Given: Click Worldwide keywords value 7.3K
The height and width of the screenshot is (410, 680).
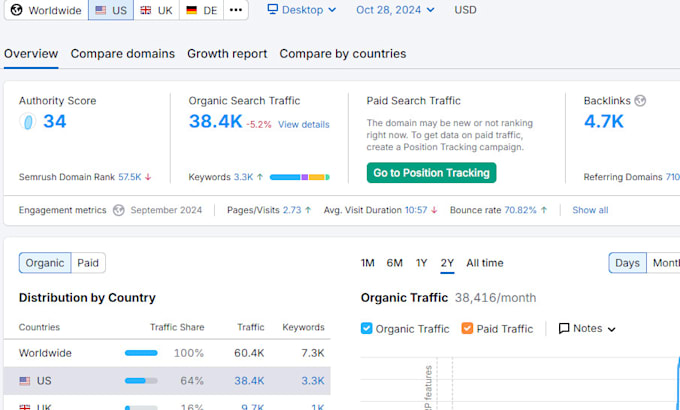Looking at the screenshot, I should 313,353.
